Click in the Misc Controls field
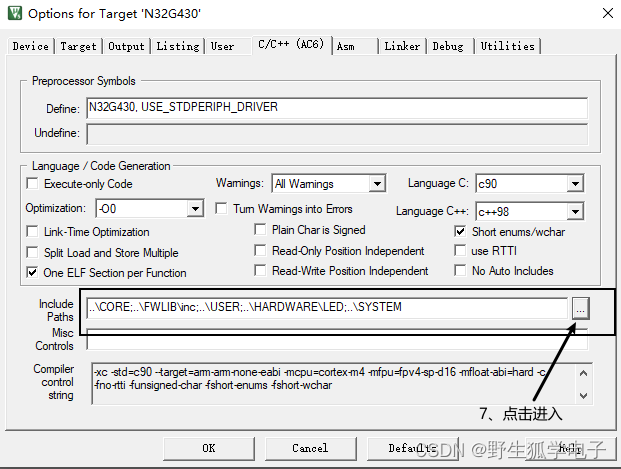Image resolution: width=621 pixels, height=469 pixels. tap(337, 339)
